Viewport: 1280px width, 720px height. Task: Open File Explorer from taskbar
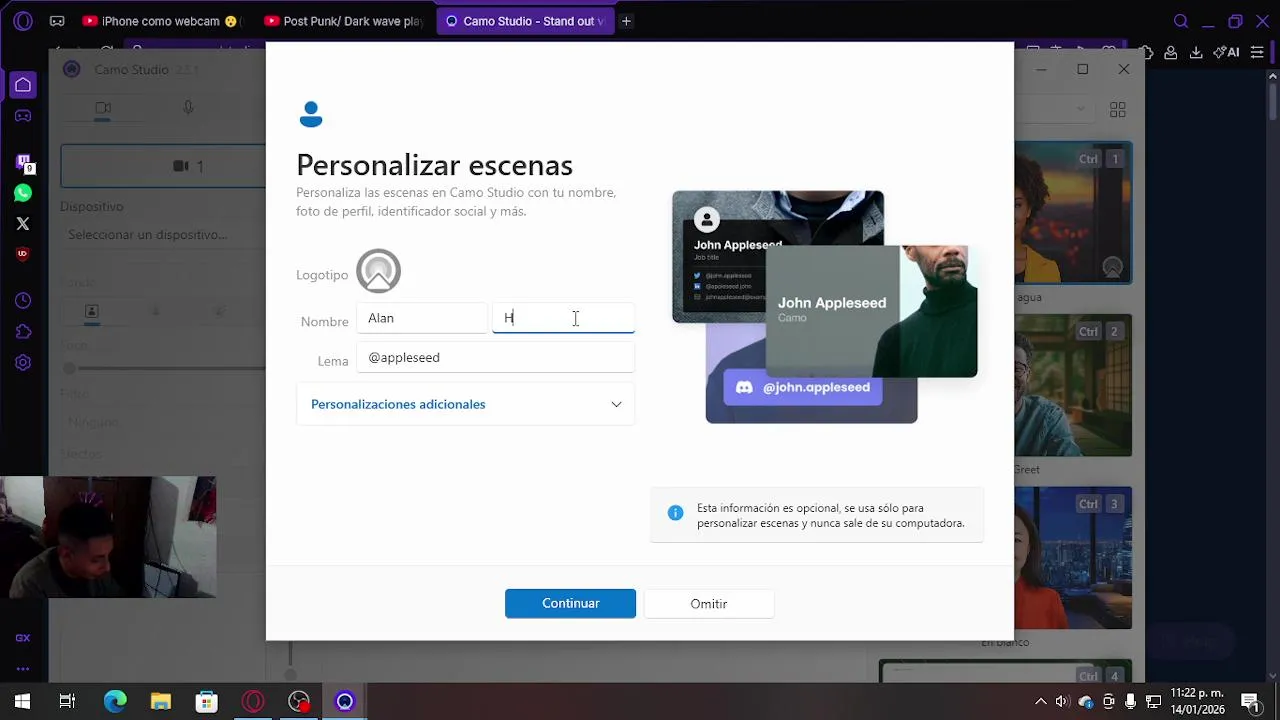pyautogui.click(x=161, y=702)
